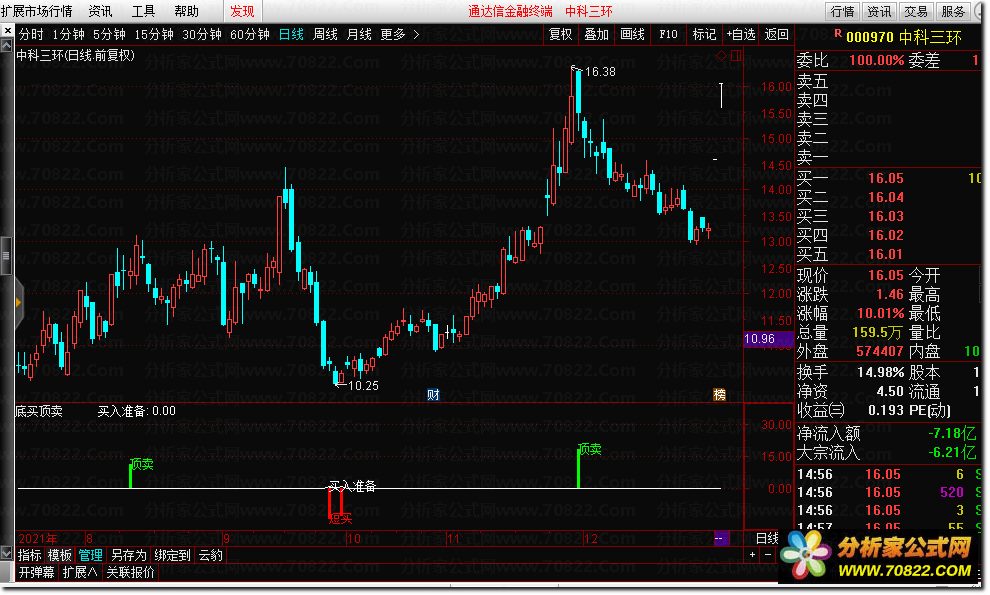Click the minus zoom-out button
Image resolution: width=990 pixels, height=595 pixels.
coord(768,555)
